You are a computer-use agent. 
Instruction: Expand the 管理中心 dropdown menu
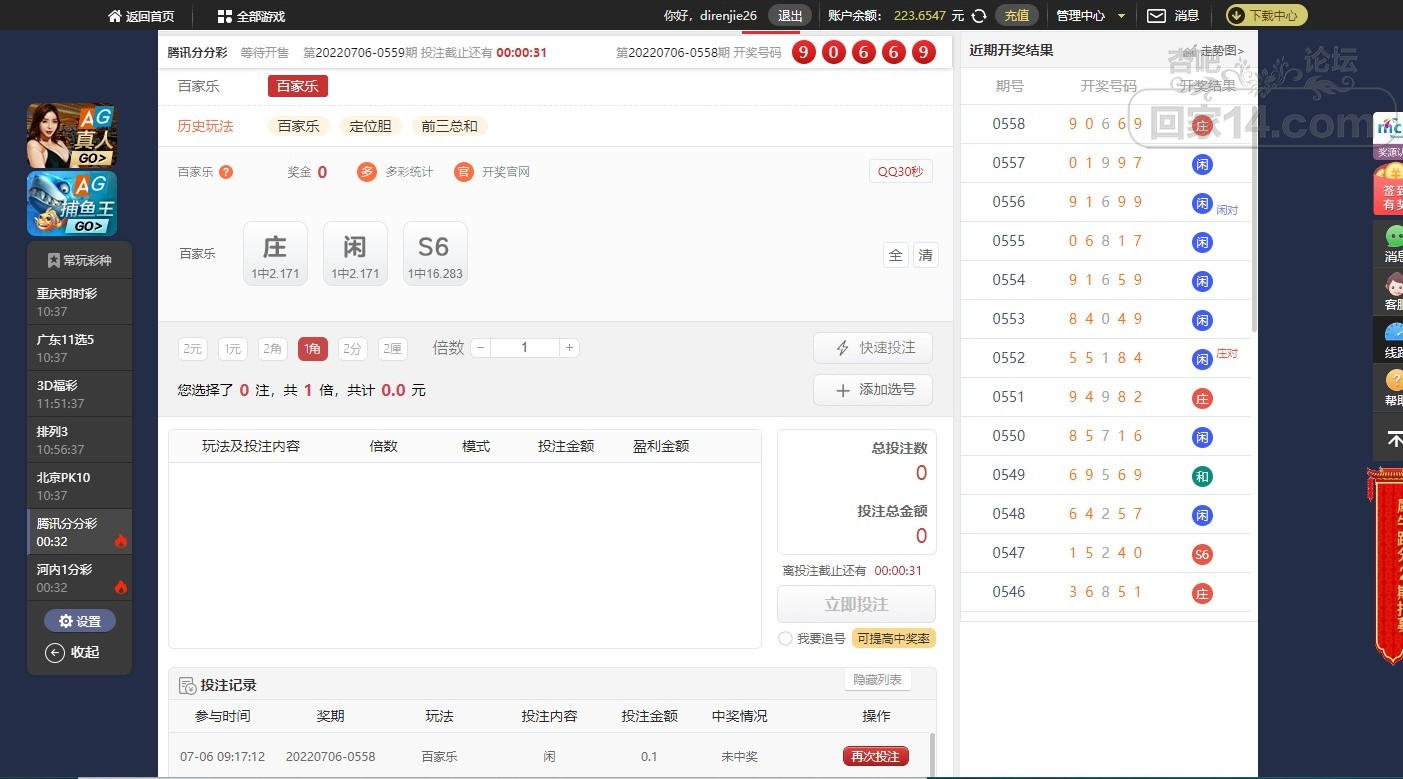coord(1091,16)
